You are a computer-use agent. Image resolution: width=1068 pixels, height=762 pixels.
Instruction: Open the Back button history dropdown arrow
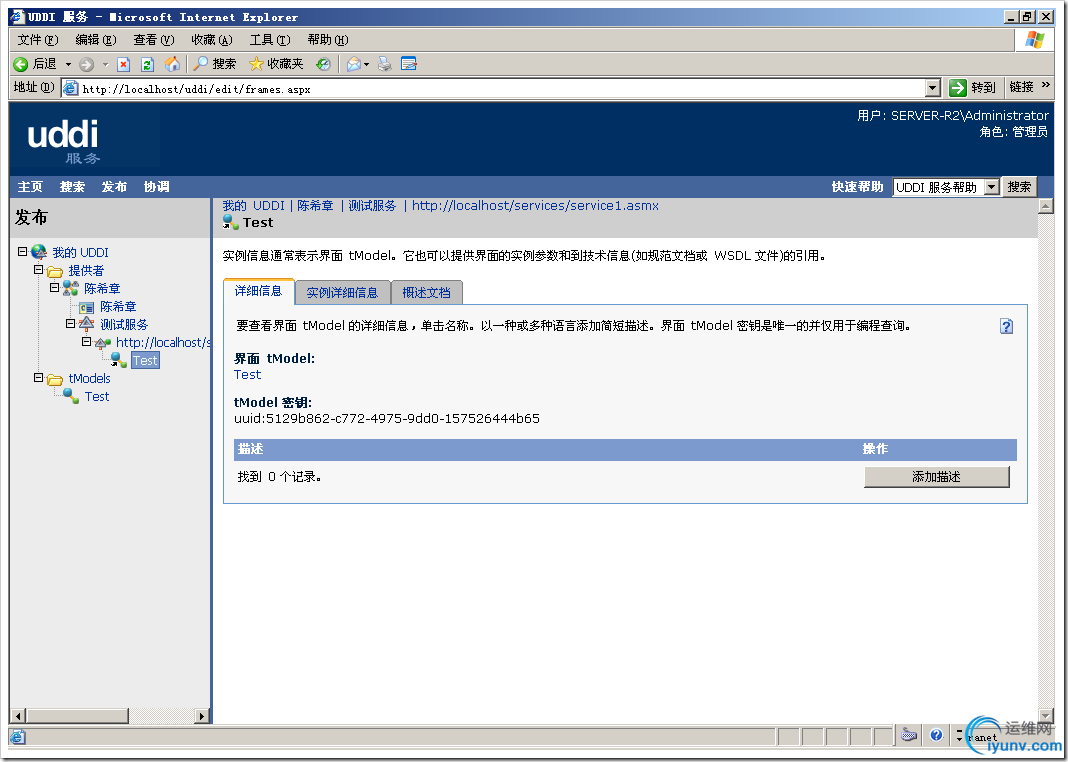[68, 64]
